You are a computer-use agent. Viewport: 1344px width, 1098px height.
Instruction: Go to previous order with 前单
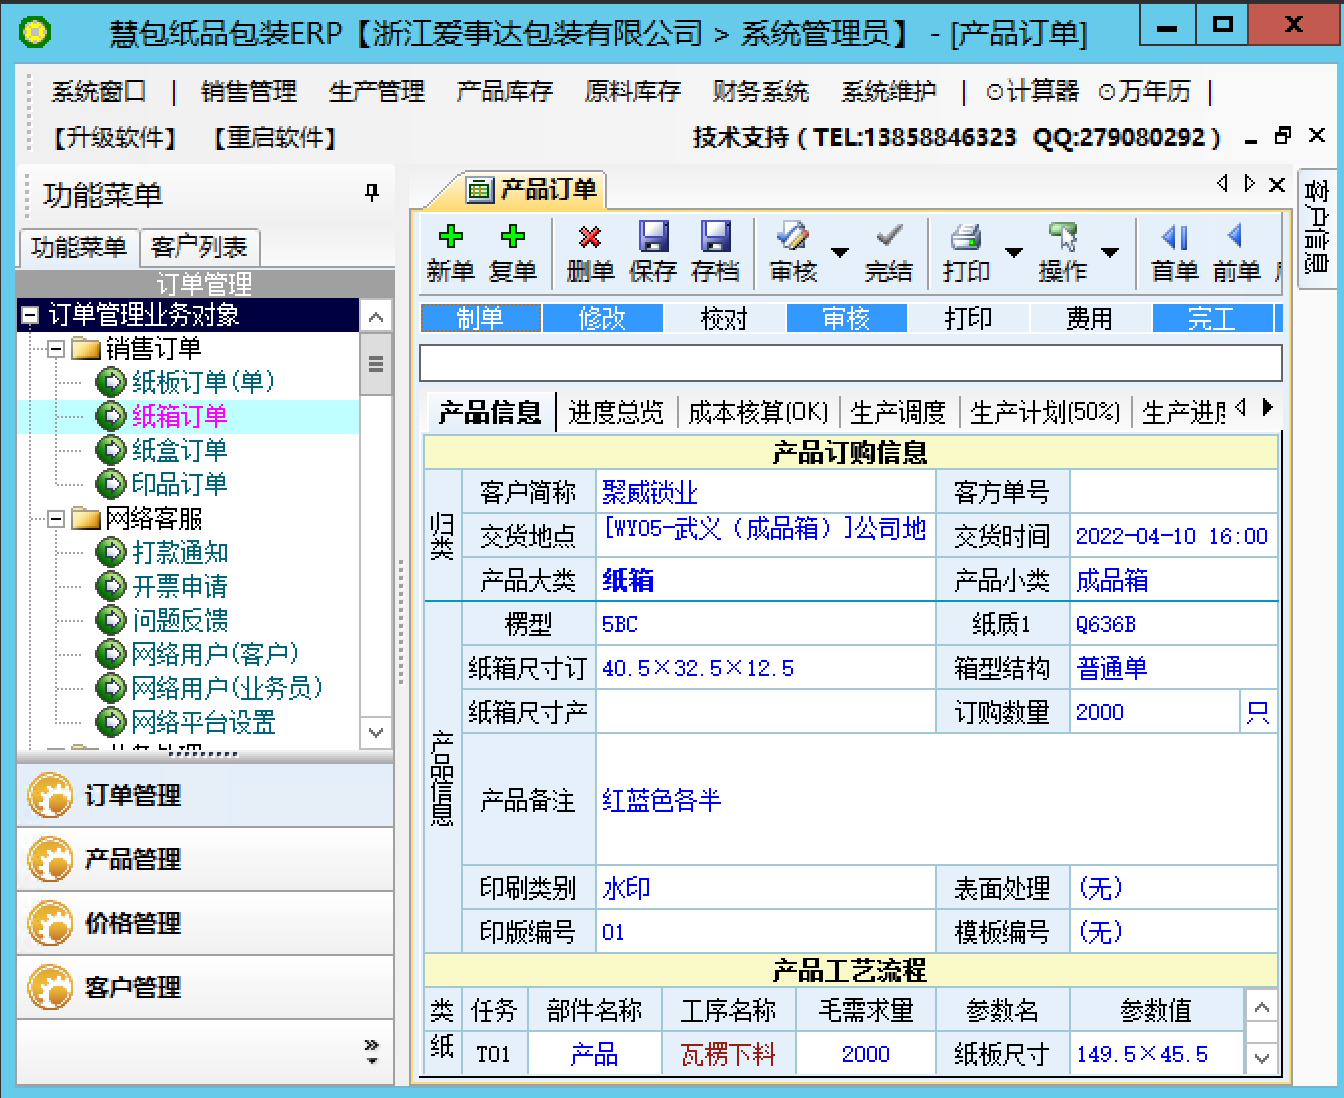1237,252
